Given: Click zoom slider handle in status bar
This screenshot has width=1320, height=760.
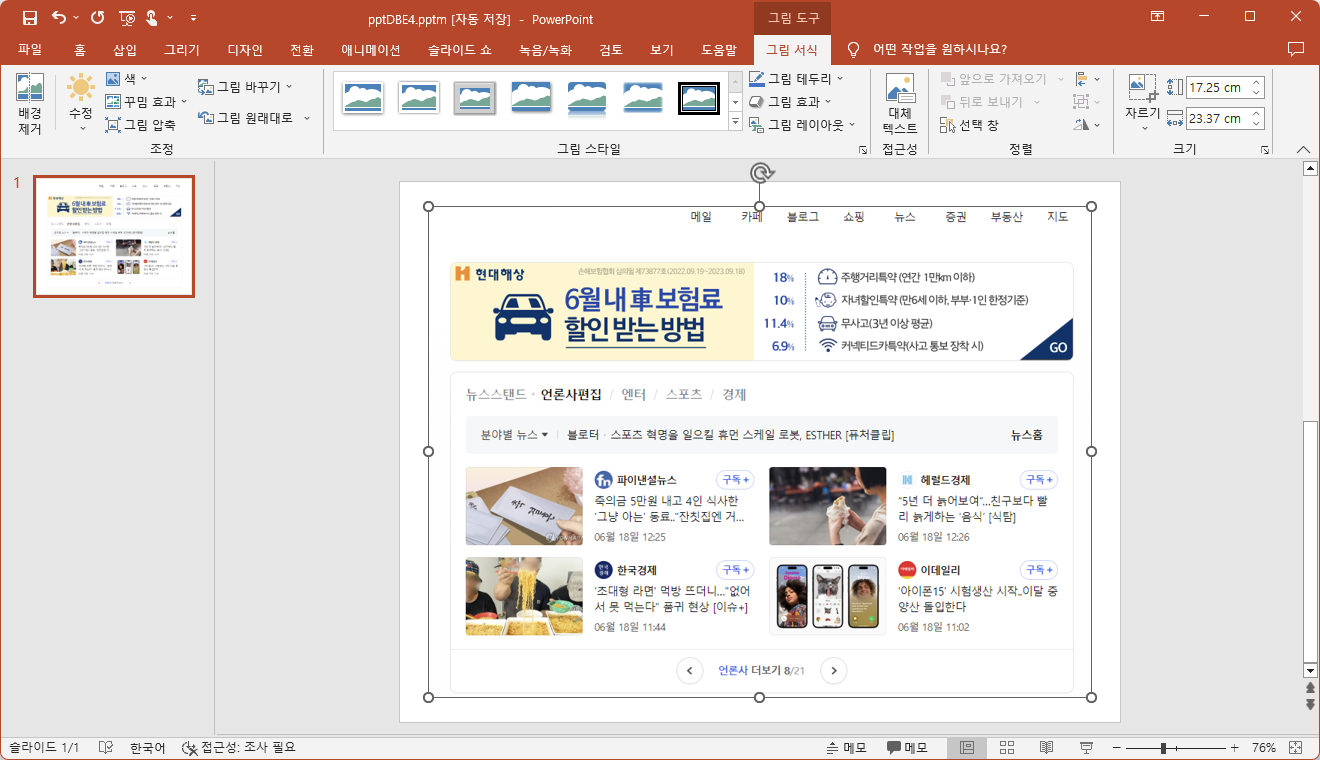Looking at the screenshot, I should tap(1163, 748).
